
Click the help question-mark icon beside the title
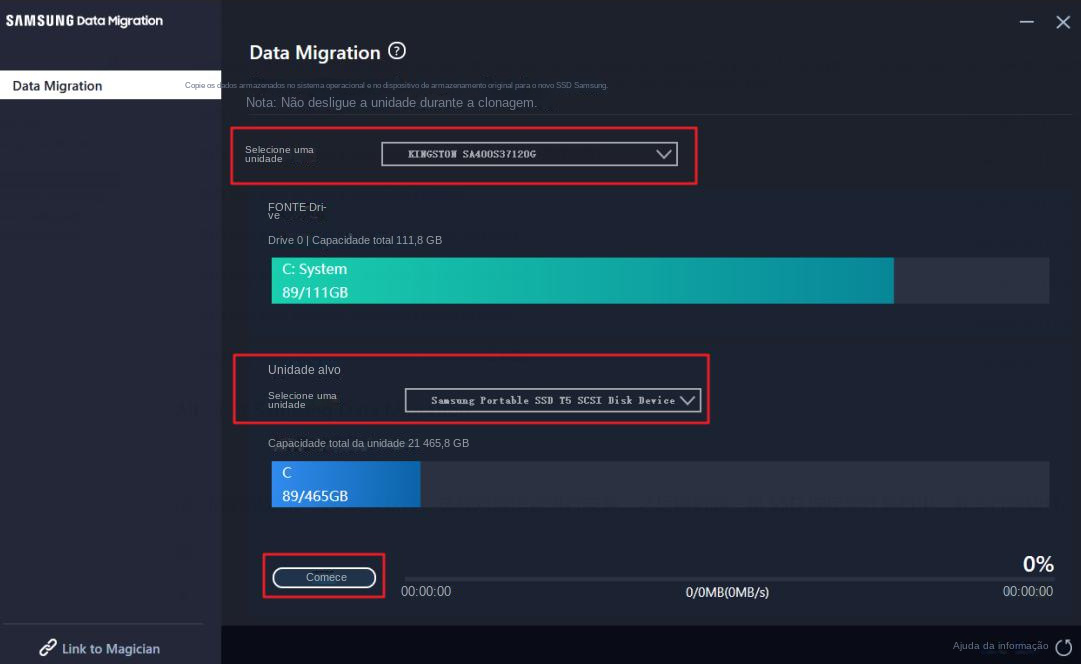point(397,51)
